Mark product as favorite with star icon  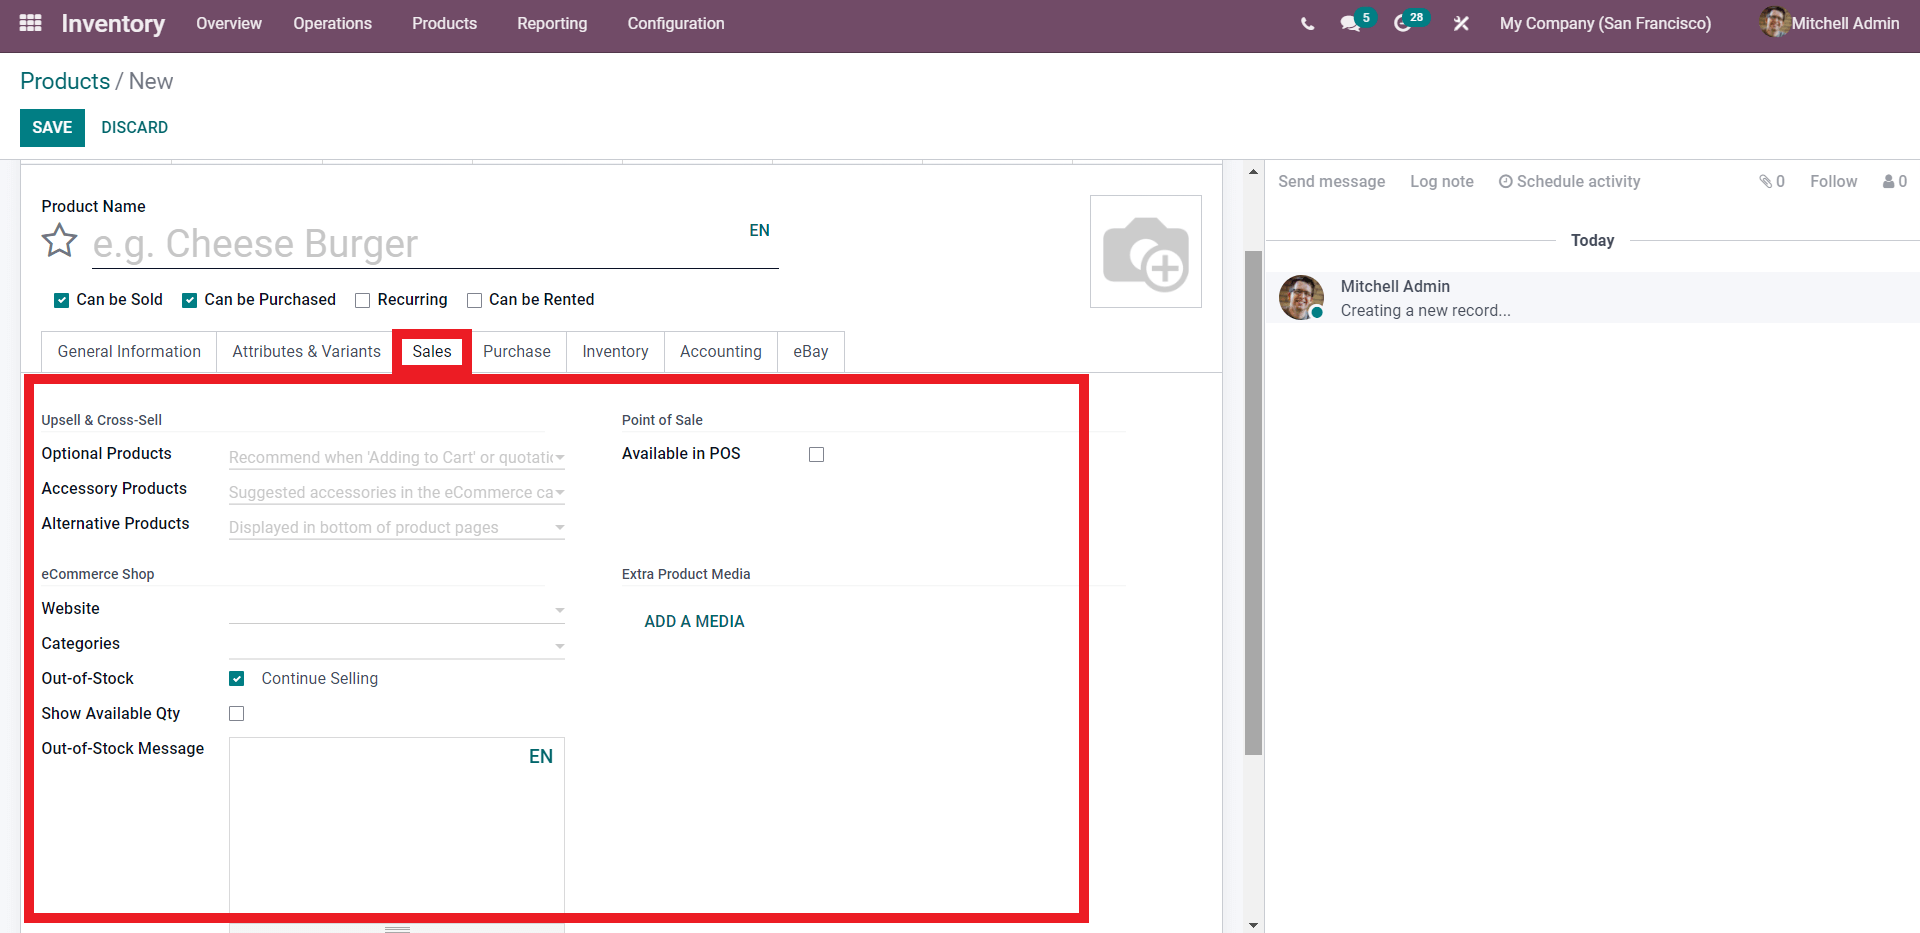[59, 241]
